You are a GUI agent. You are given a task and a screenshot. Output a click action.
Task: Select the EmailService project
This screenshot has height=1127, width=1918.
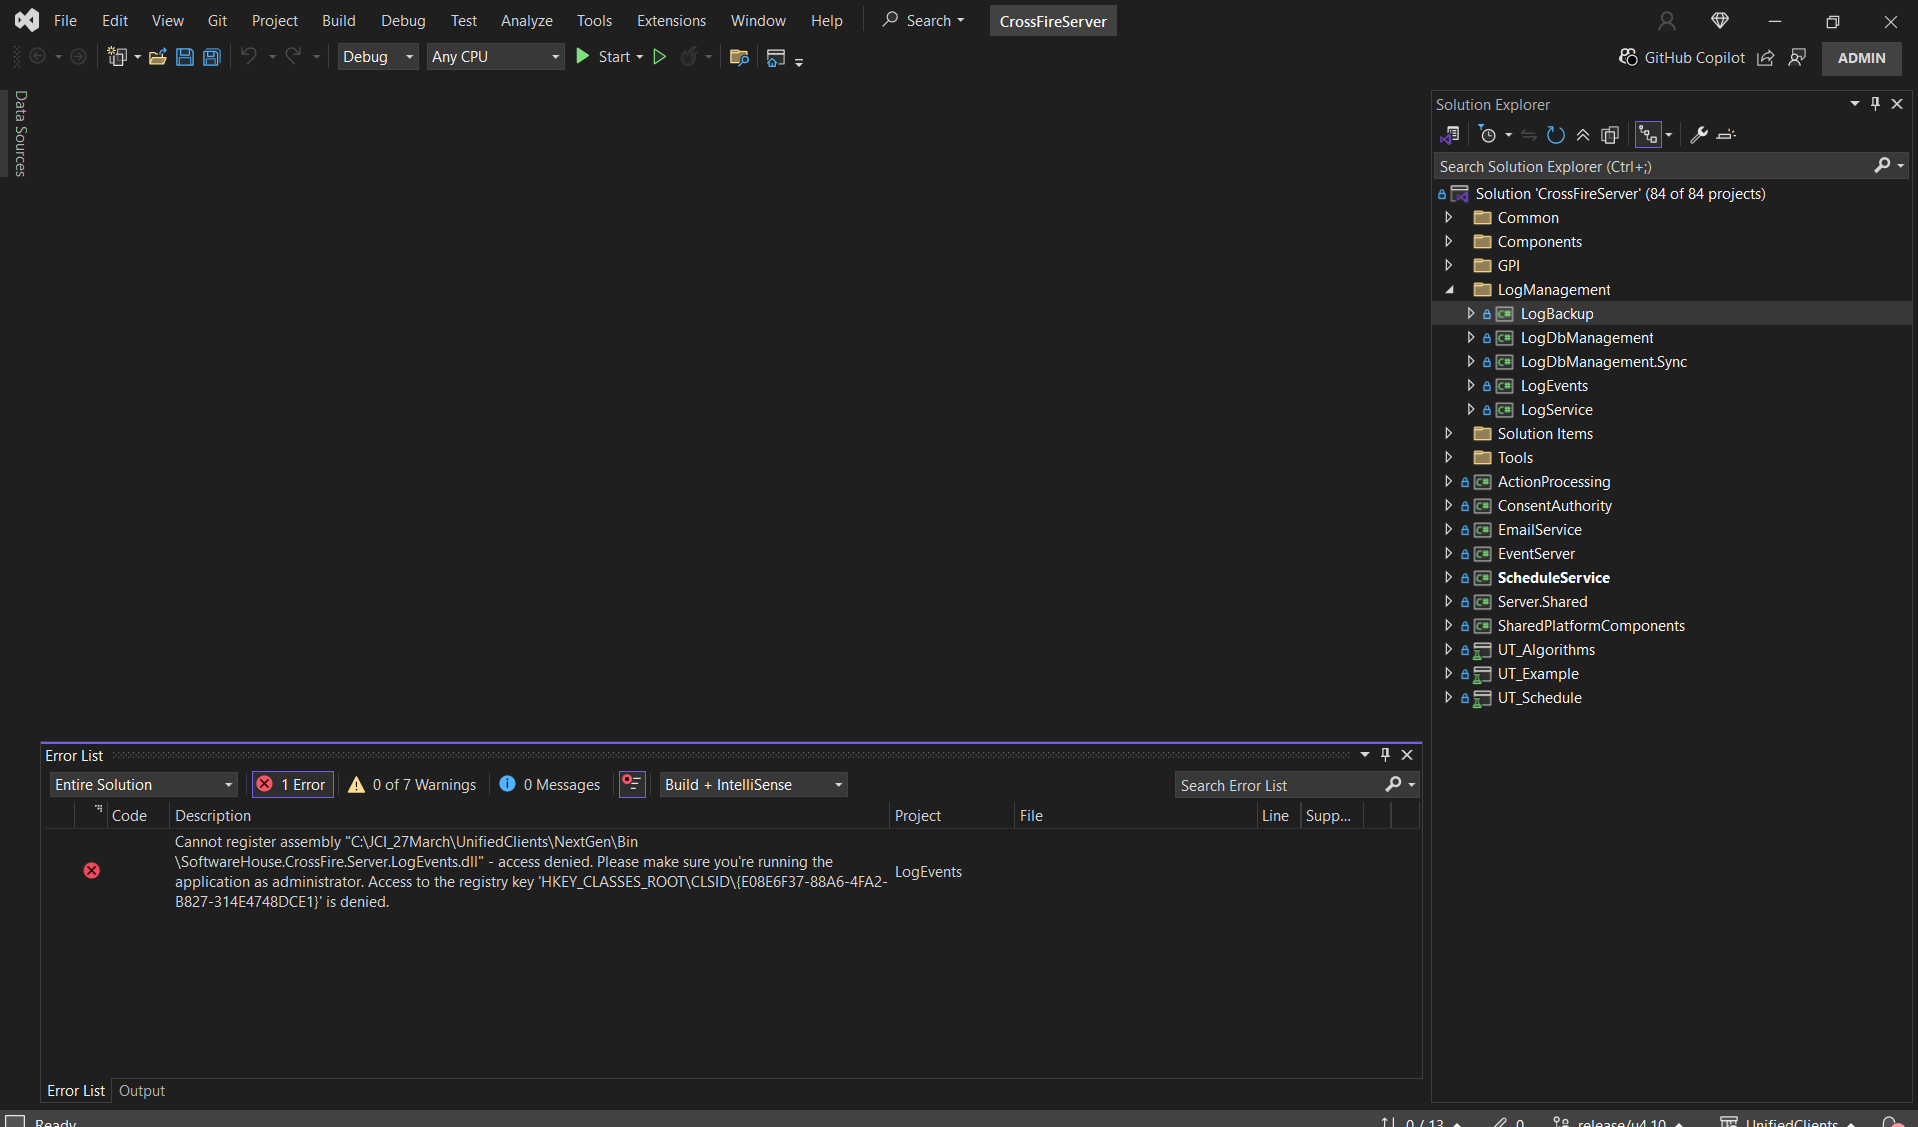click(1539, 530)
